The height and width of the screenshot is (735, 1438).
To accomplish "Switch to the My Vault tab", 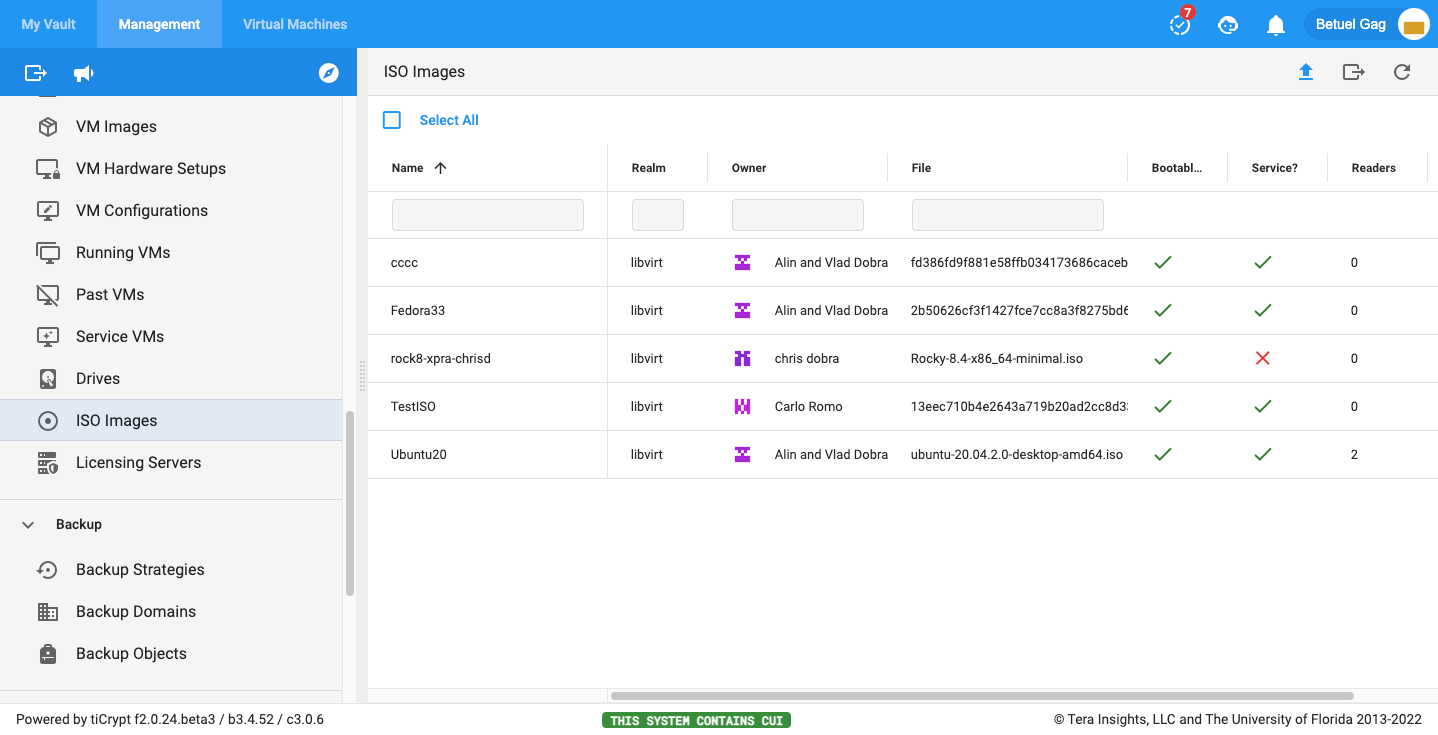I will coord(49,24).
